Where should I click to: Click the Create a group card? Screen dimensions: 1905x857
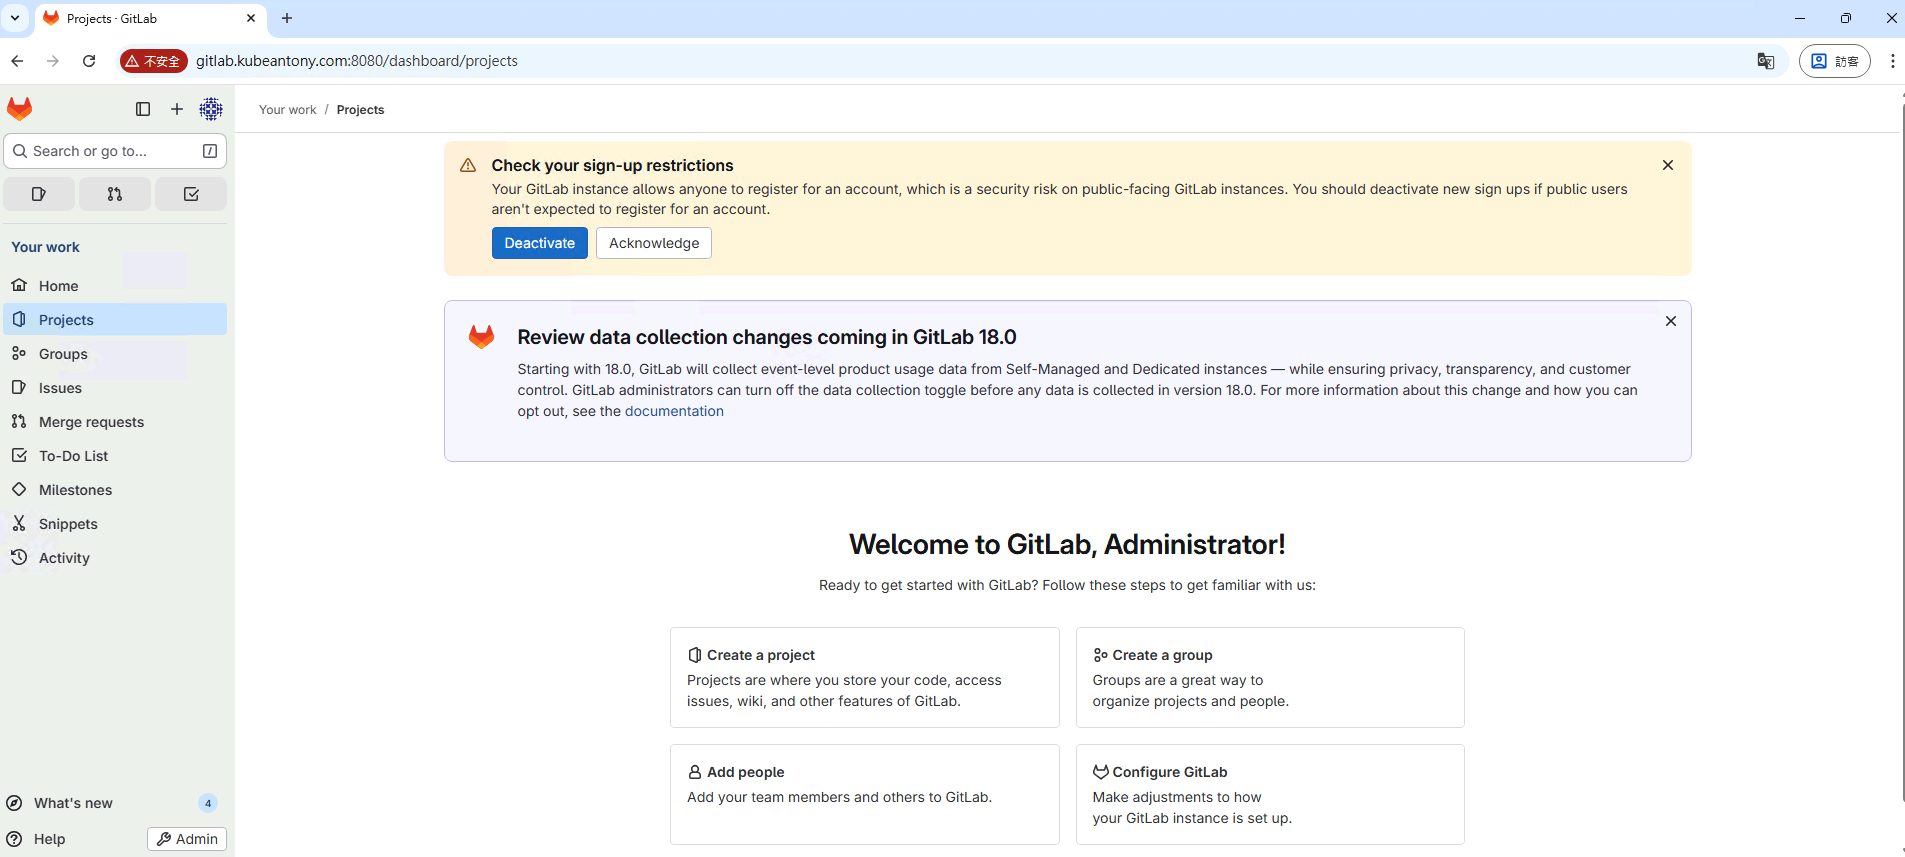(x=1270, y=677)
